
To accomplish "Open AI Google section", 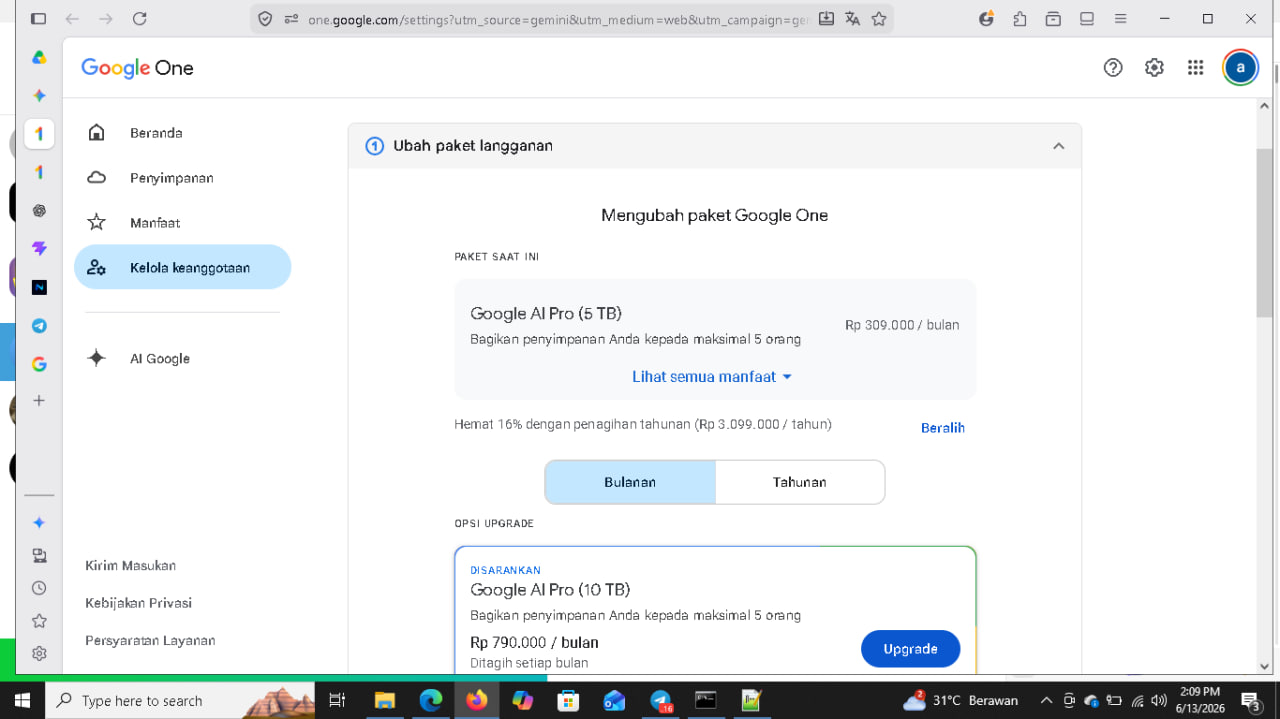I will coord(159,358).
